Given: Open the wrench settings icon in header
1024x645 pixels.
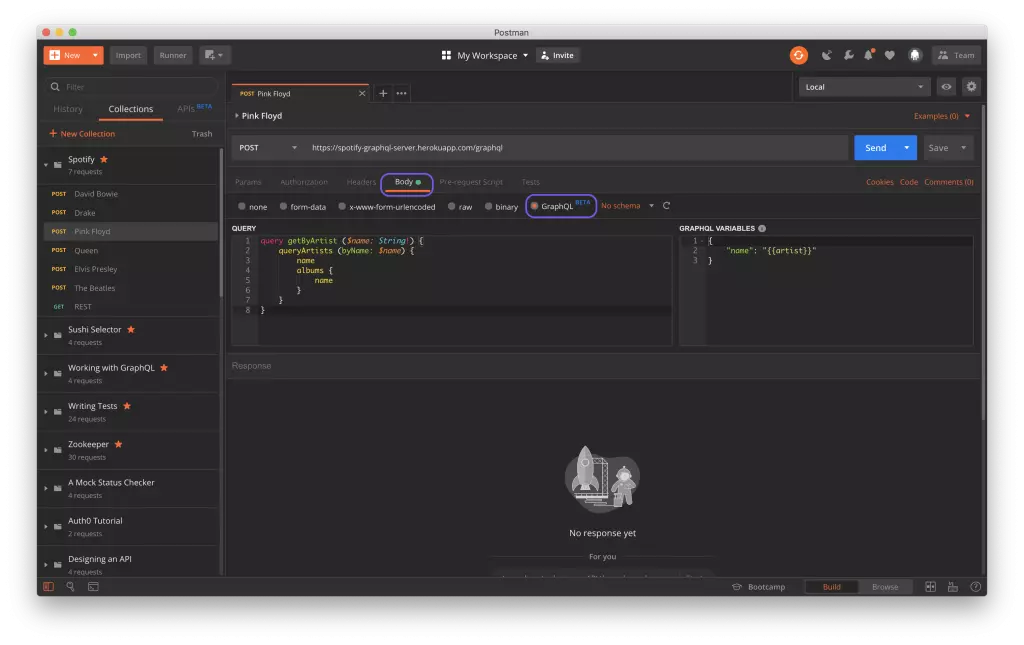Looking at the screenshot, I should pyautogui.click(x=848, y=55).
